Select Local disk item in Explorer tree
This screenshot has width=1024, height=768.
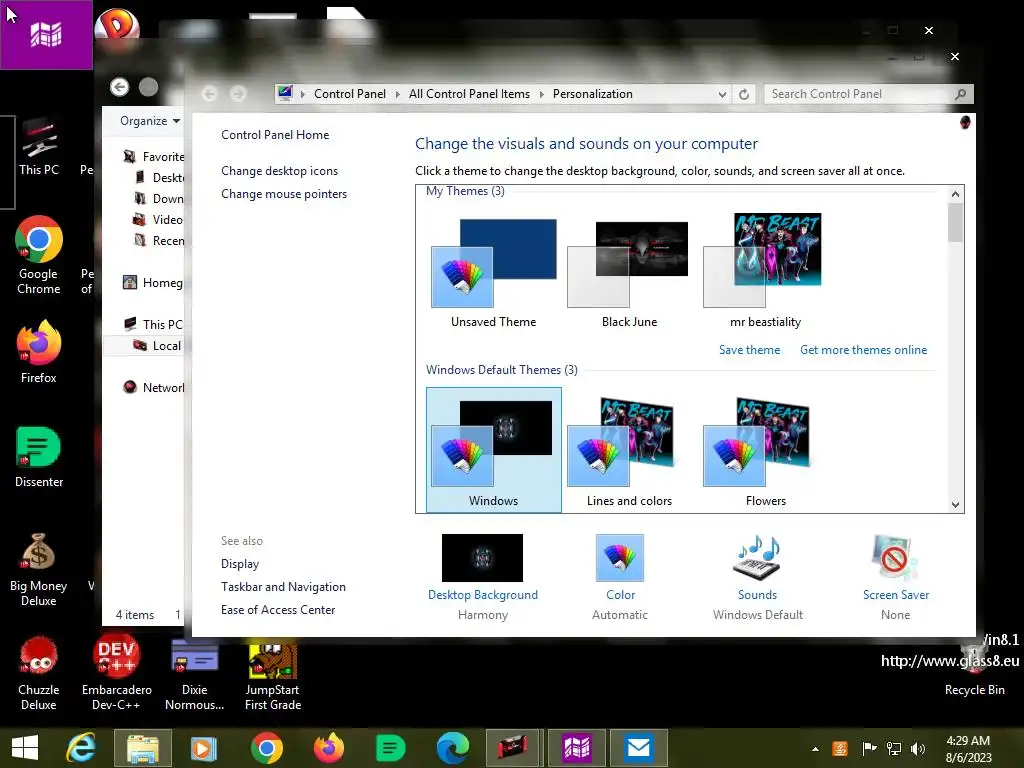coord(157,345)
